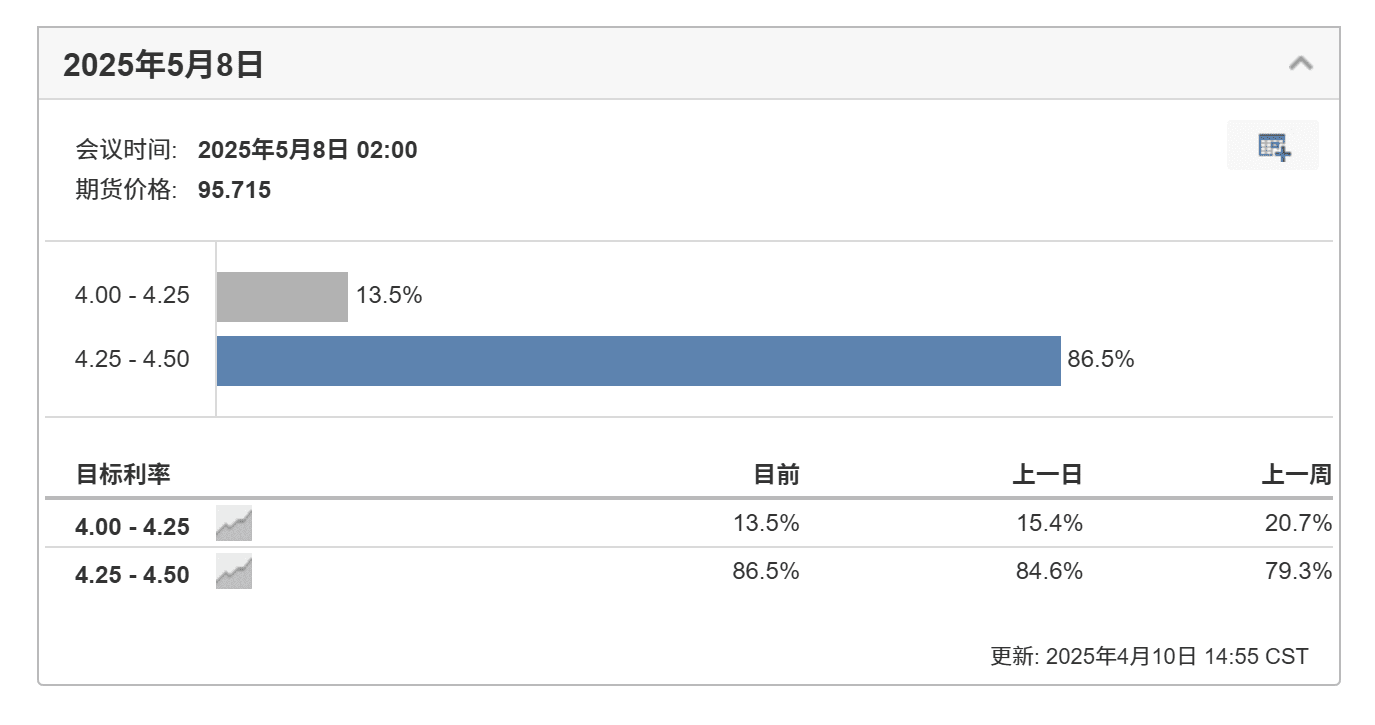The height and width of the screenshot is (725, 1375).
Task: Open the trend chart icon for 4.00 - 4.25
Action: (x=234, y=524)
